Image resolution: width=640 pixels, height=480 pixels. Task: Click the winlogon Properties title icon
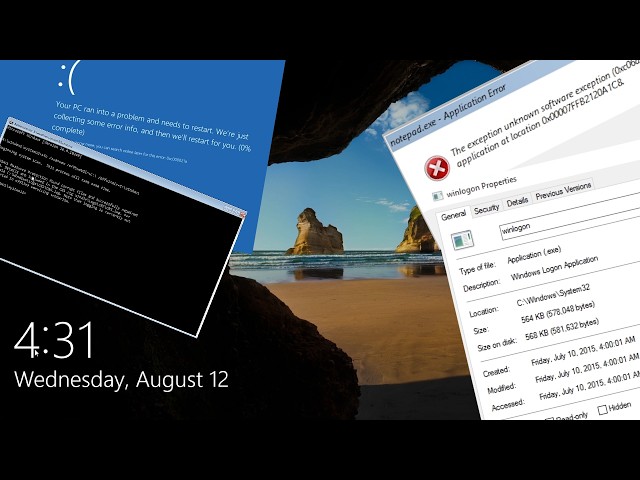click(438, 196)
